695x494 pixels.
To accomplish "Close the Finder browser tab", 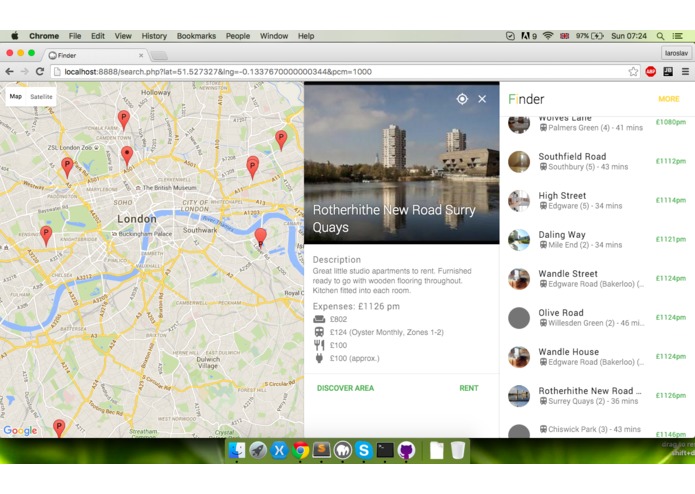I will [x=141, y=55].
